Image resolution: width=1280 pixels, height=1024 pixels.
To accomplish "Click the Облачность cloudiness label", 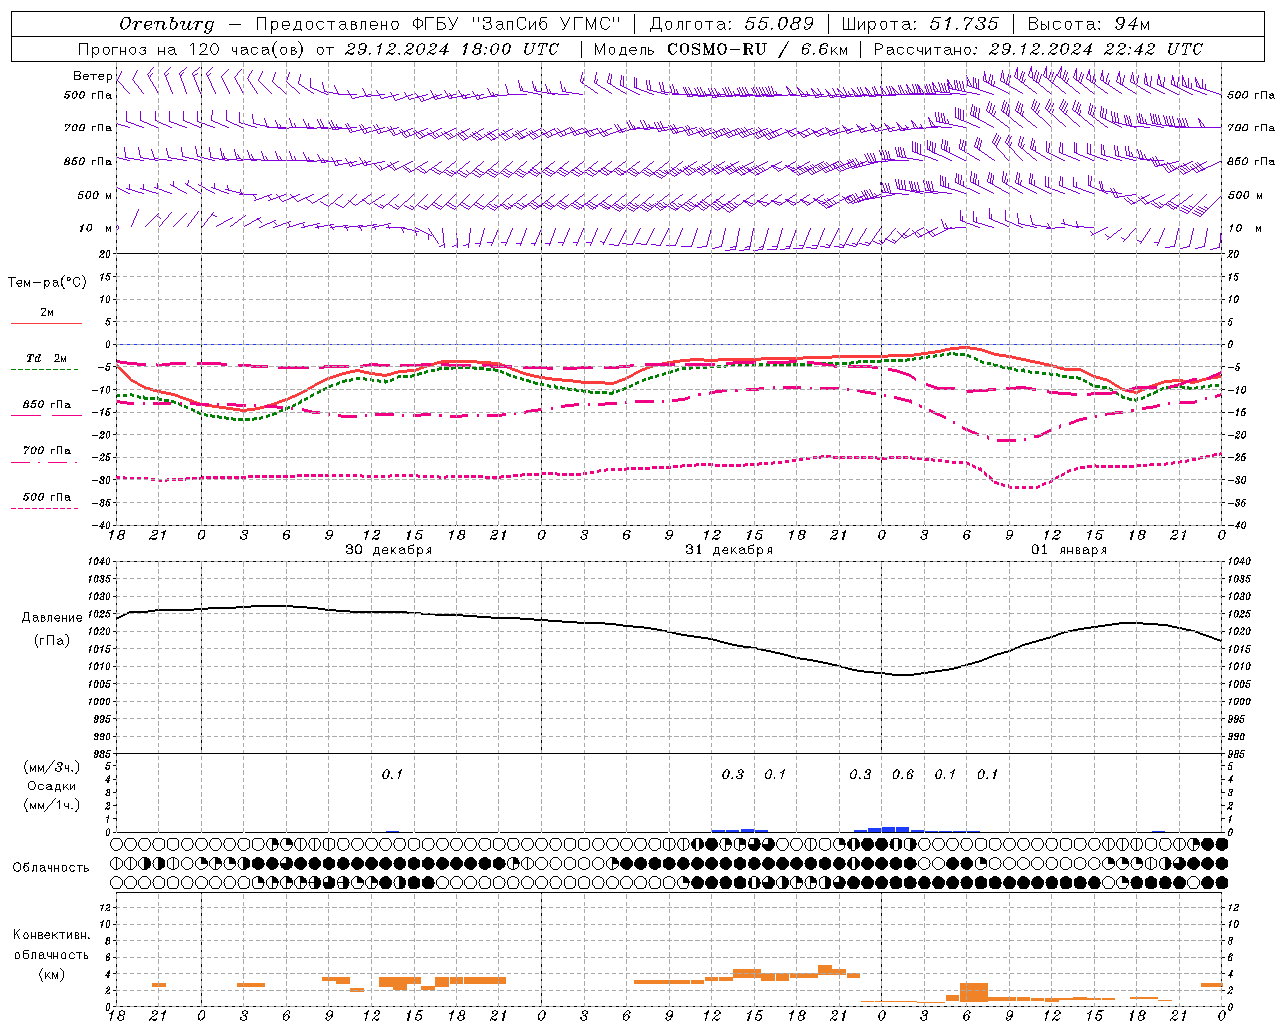I will (51, 867).
